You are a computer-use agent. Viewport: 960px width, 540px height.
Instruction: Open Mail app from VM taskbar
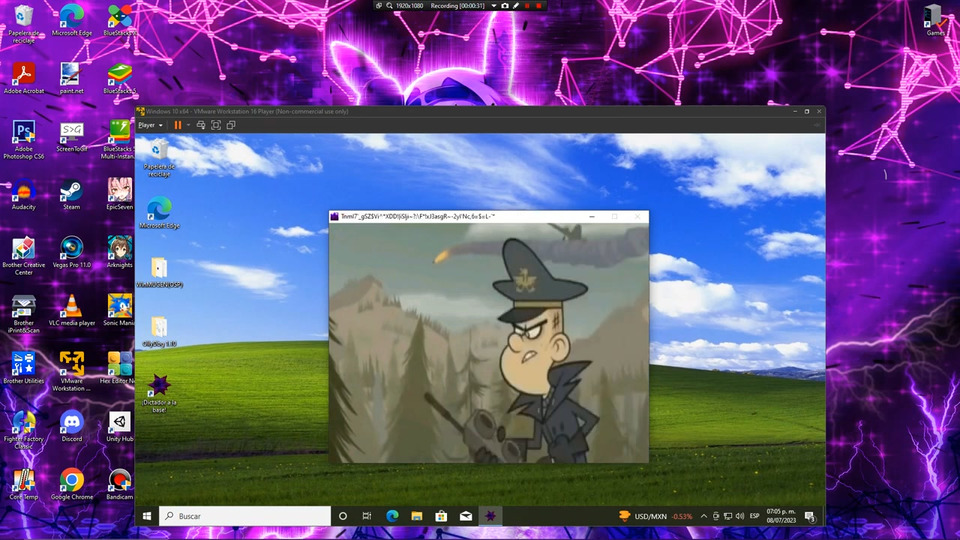[x=466, y=516]
